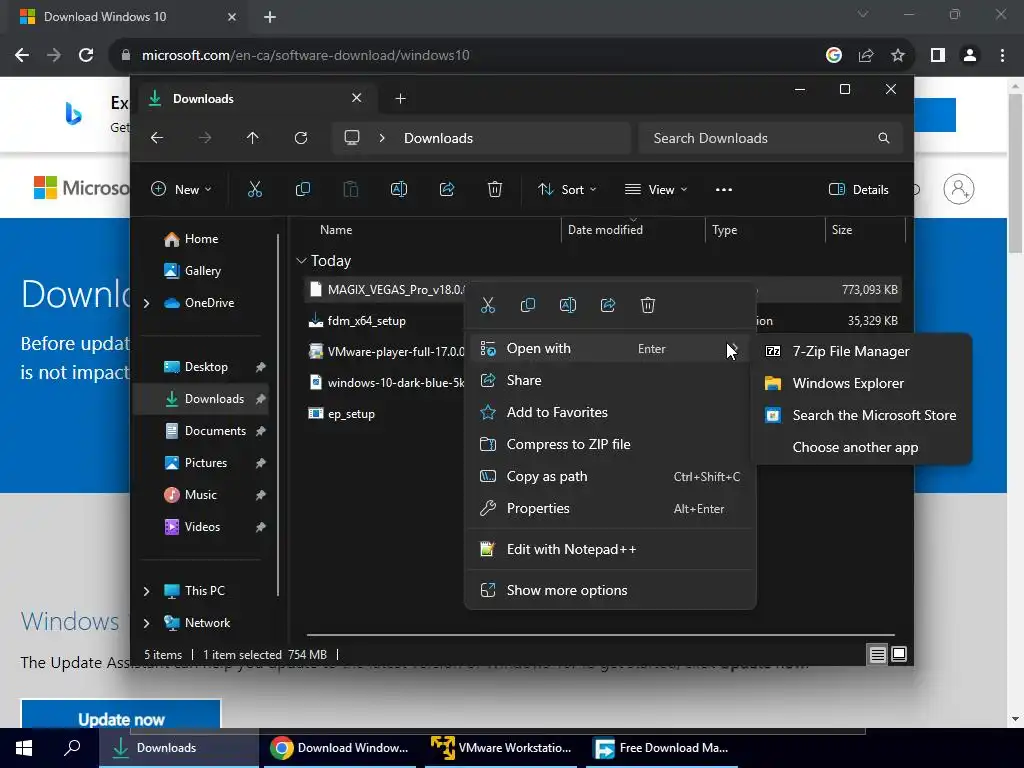1024x768 pixels.
Task: Click Rename icon in Explorer toolbar
Action: tap(398, 189)
